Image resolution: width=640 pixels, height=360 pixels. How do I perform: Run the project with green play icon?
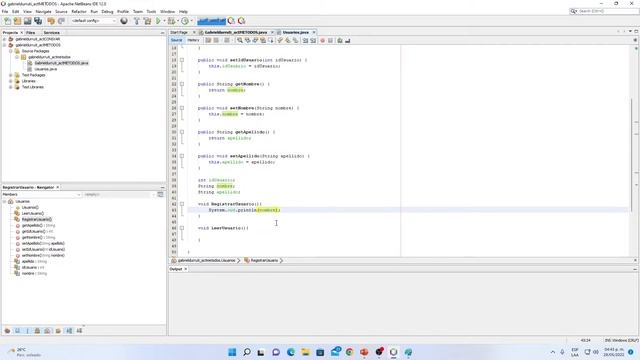pos(158,21)
